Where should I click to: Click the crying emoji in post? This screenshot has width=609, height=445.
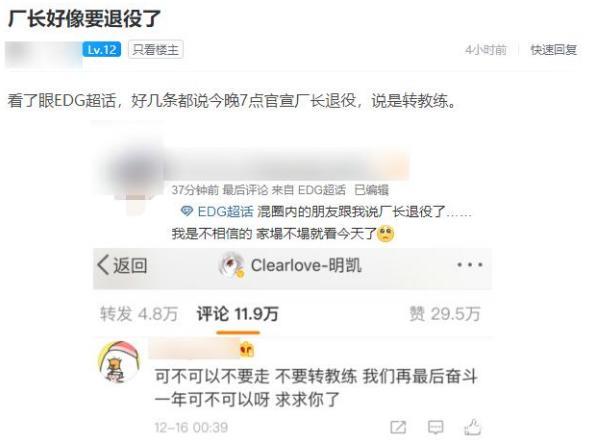click(386, 233)
